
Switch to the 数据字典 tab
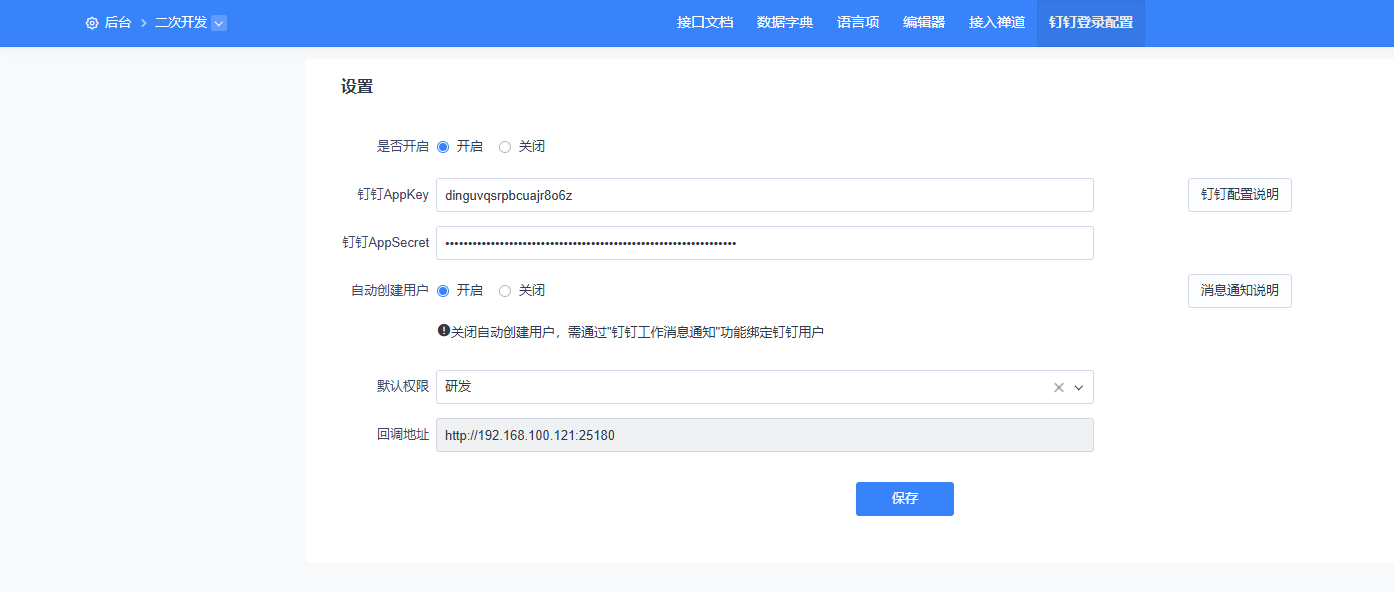(785, 23)
